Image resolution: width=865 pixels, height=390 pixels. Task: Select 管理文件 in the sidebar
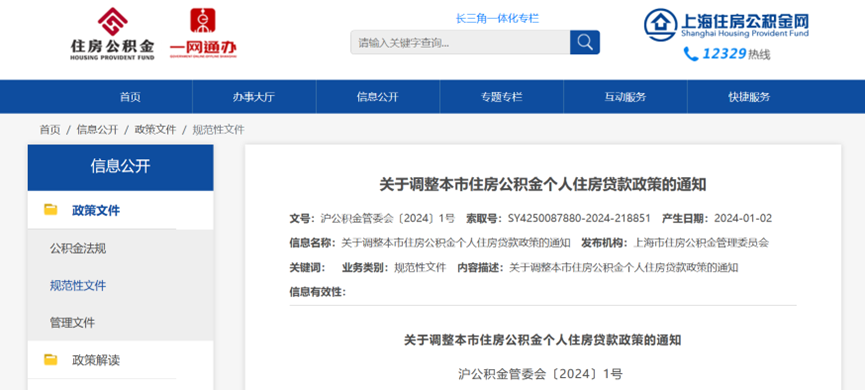tap(72, 323)
